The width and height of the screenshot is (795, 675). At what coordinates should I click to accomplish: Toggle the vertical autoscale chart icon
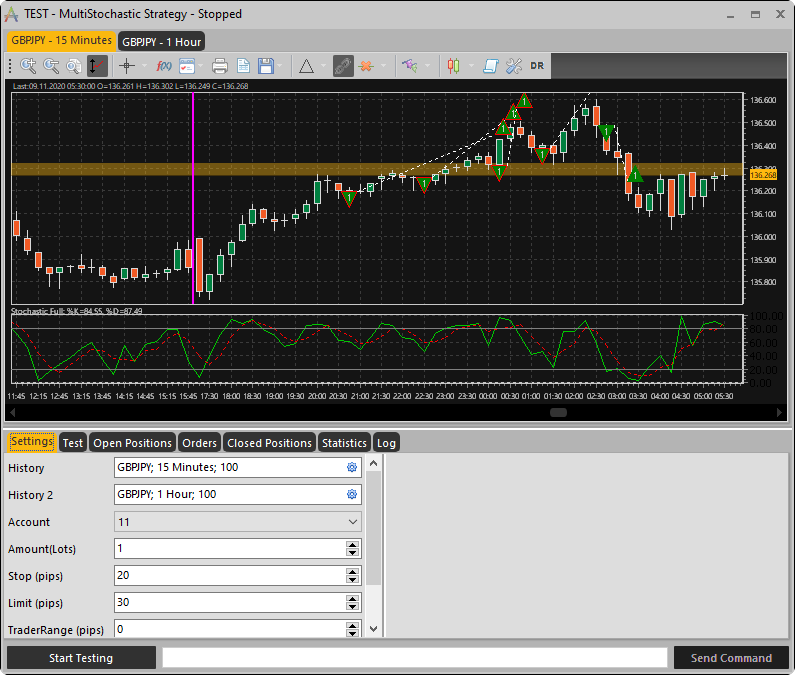tap(97, 65)
